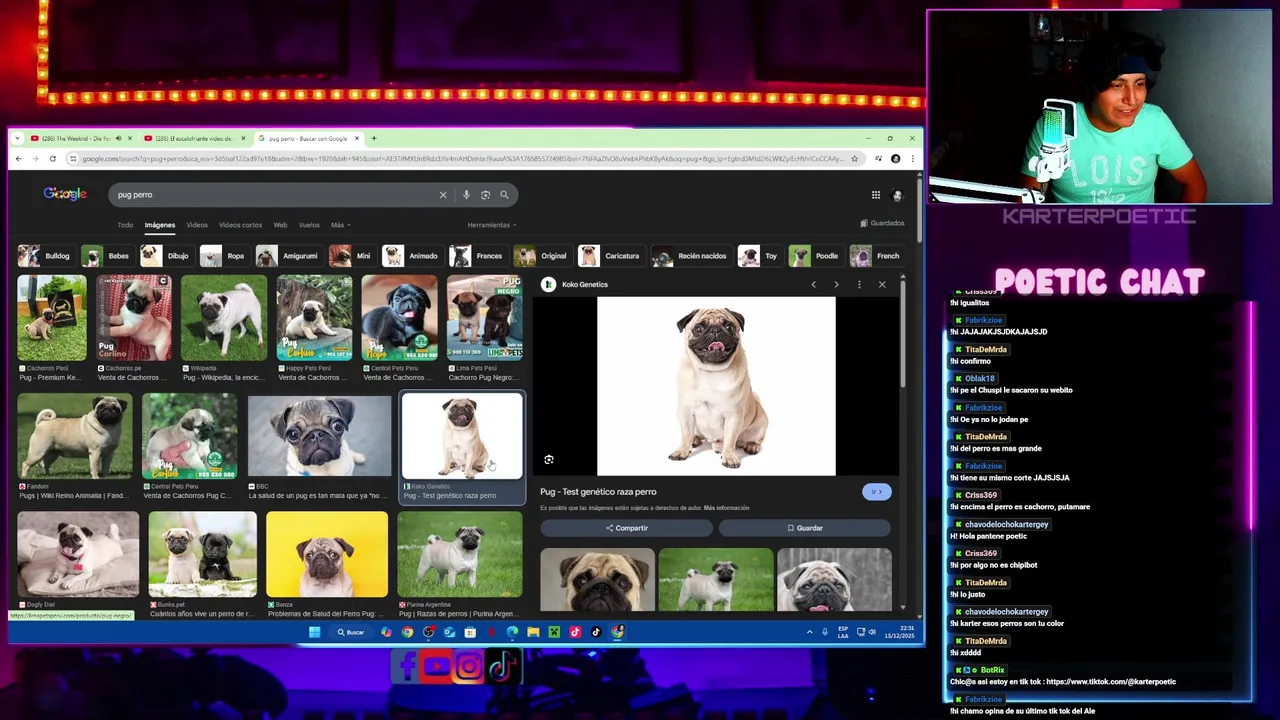Click the 'Guardar' save button
The width and height of the screenshot is (1280, 720).
(805, 528)
